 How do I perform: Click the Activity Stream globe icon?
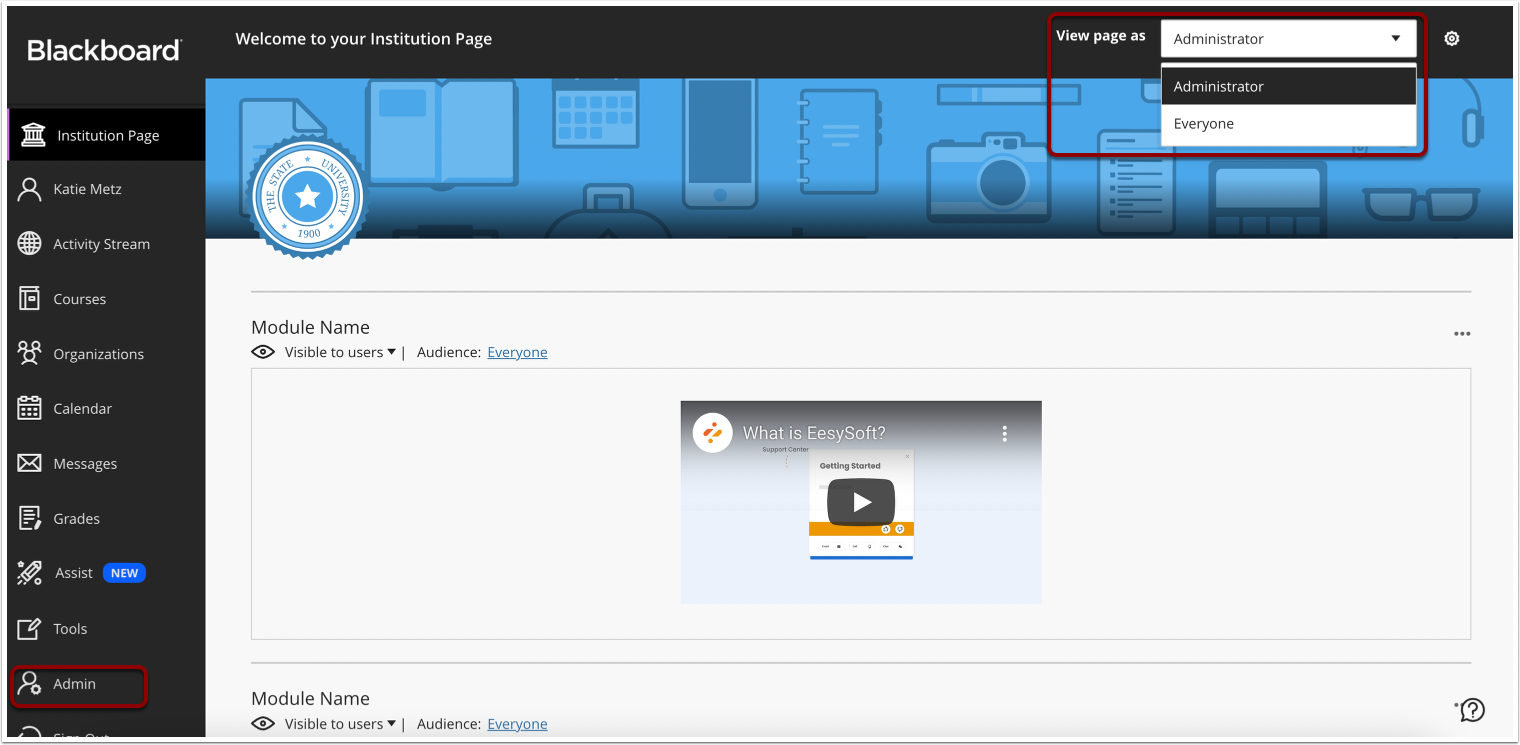(x=30, y=244)
